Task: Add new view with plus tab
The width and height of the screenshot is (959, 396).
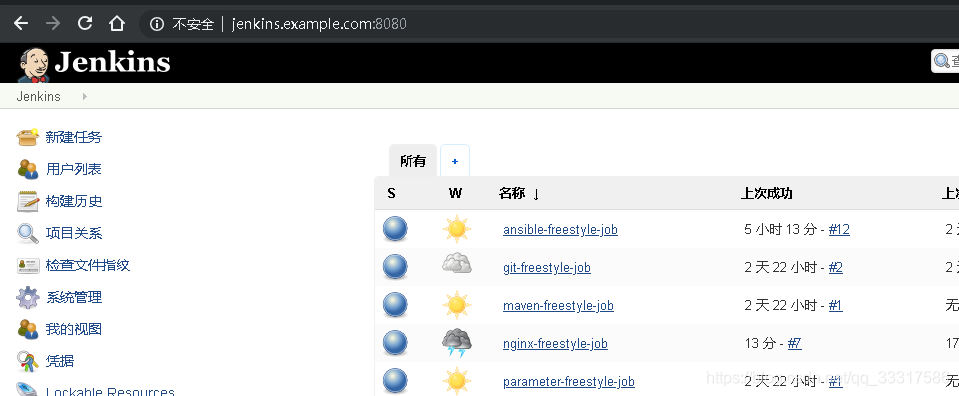Action: click(x=454, y=161)
